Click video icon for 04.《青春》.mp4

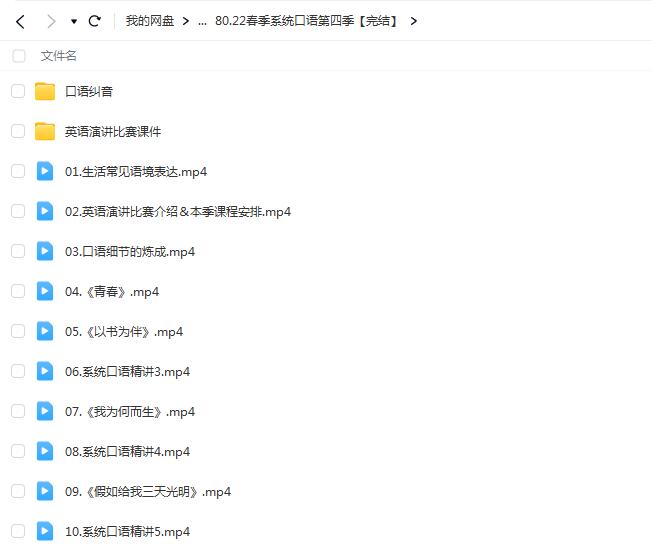pos(45,291)
